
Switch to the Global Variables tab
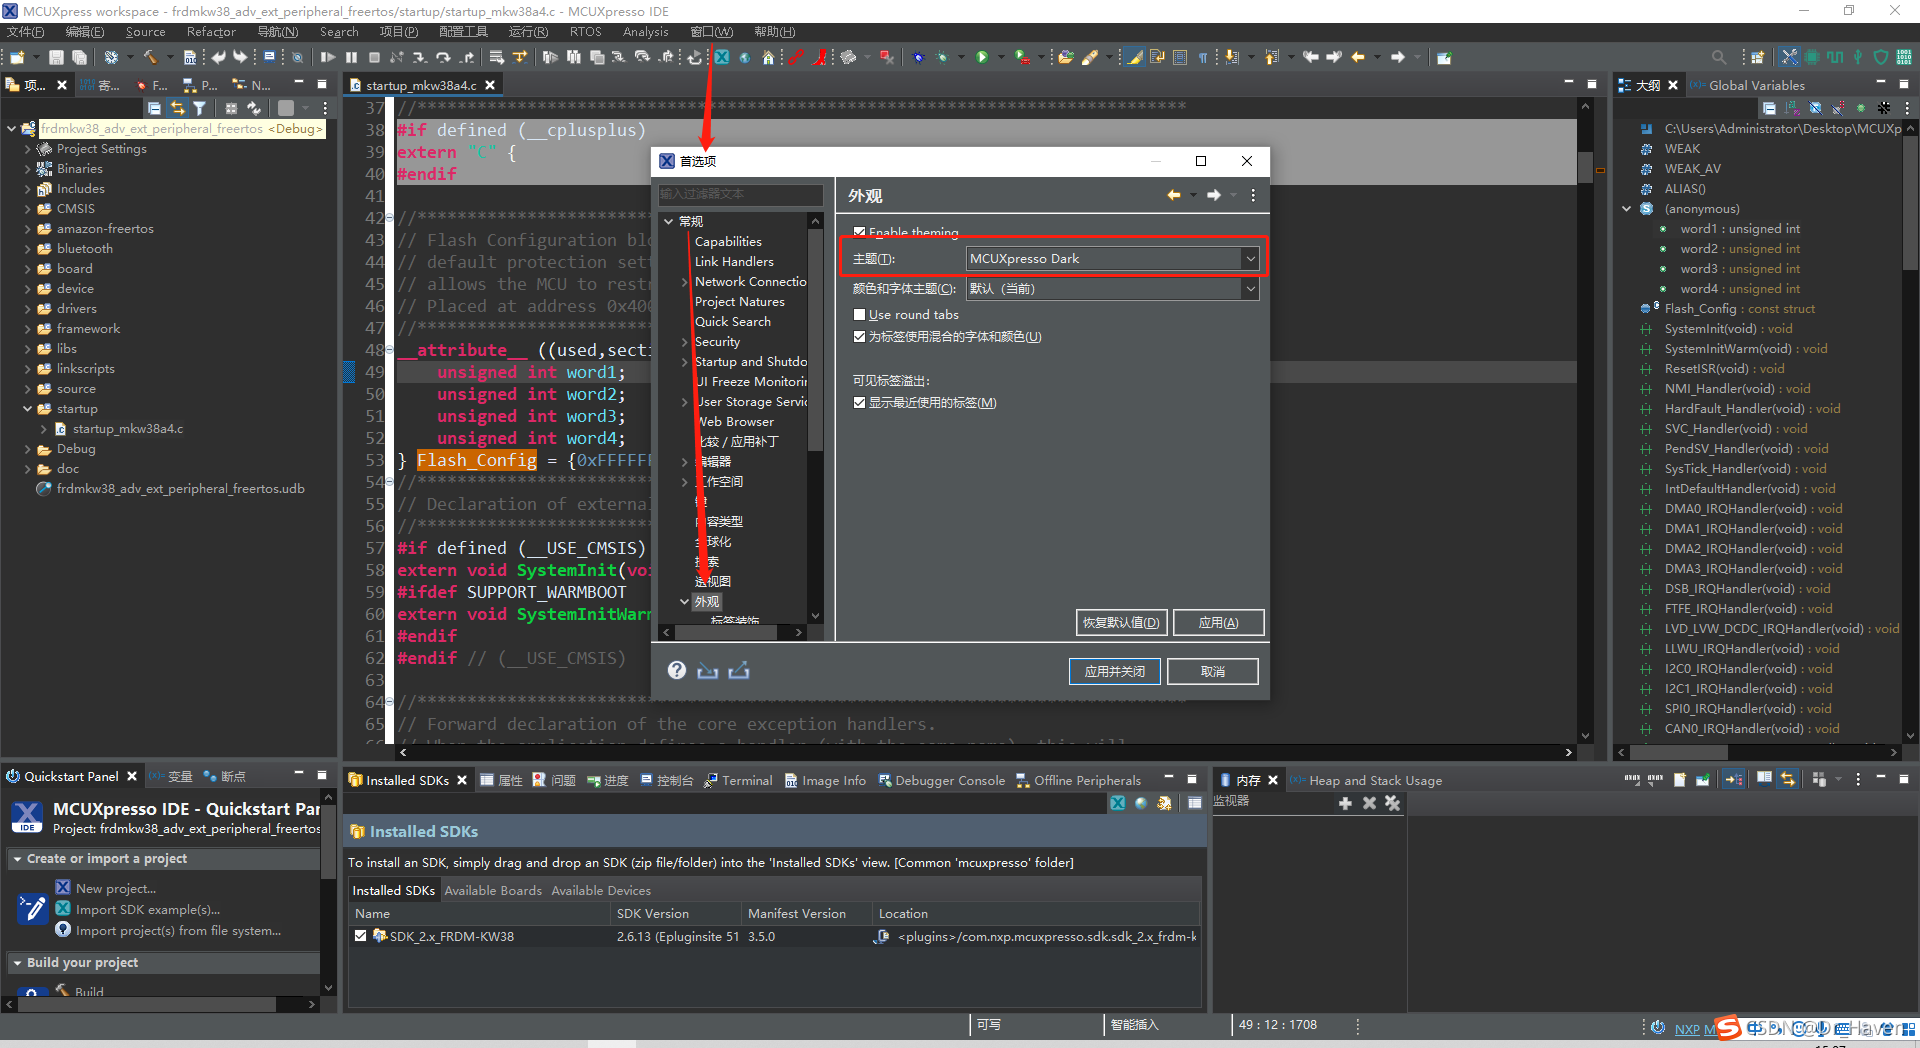pos(1747,85)
